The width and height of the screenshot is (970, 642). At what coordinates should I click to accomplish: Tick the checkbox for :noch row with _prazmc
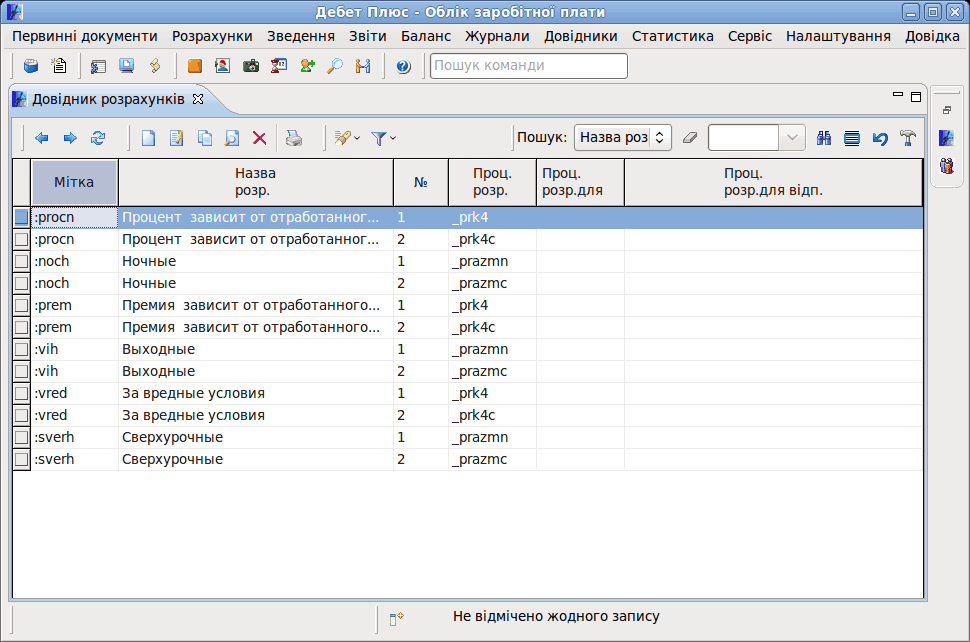[x=22, y=283]
